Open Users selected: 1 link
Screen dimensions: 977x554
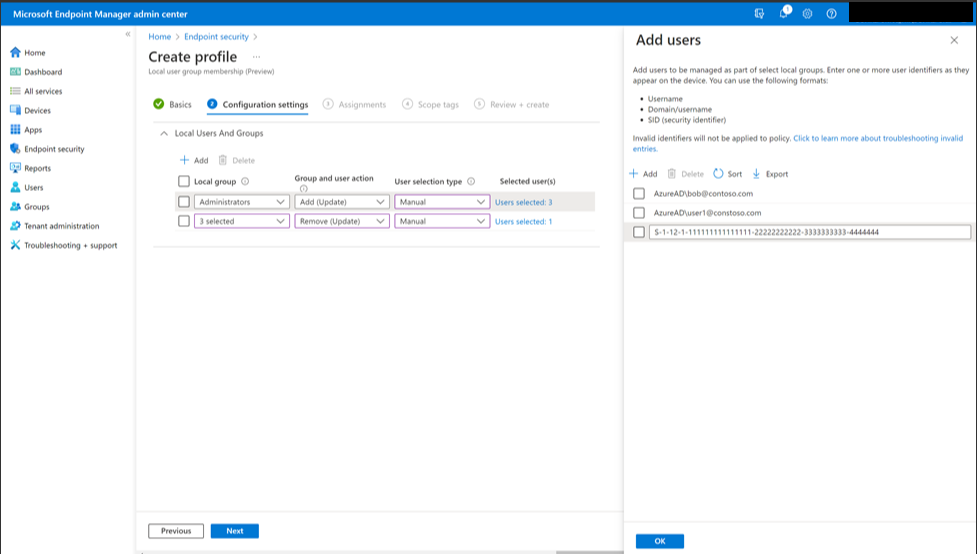click(523, 221)
